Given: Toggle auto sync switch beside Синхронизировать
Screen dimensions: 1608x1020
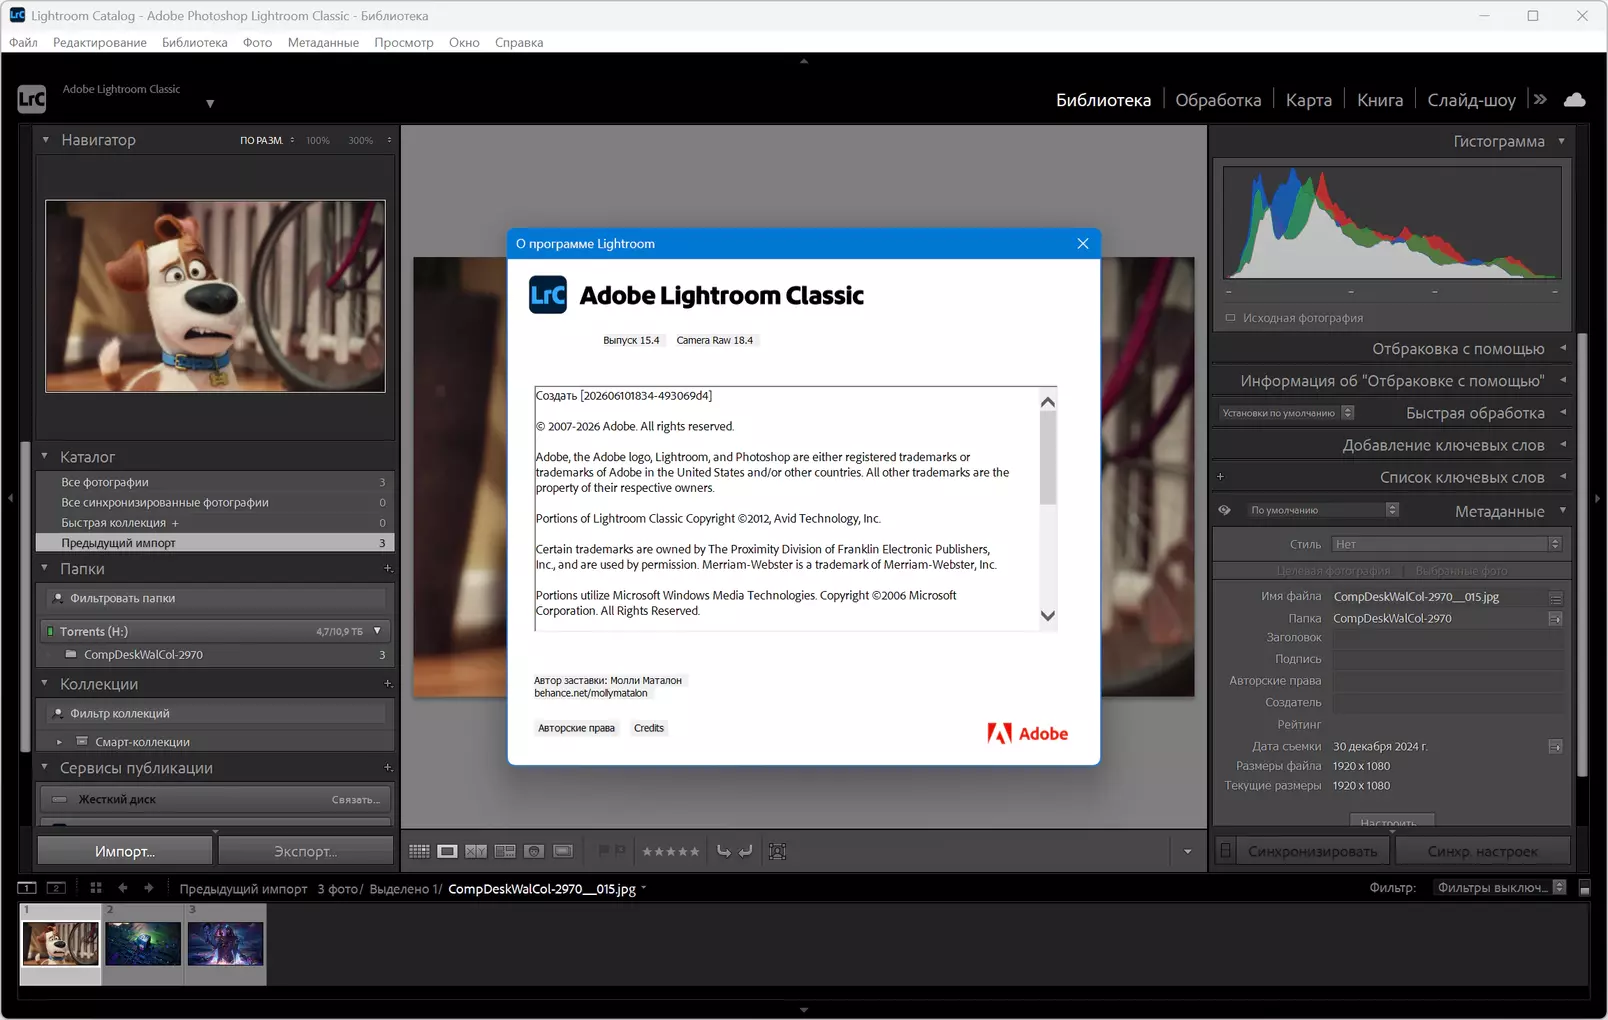Looking at the screenshot, I should [1225, 851].
